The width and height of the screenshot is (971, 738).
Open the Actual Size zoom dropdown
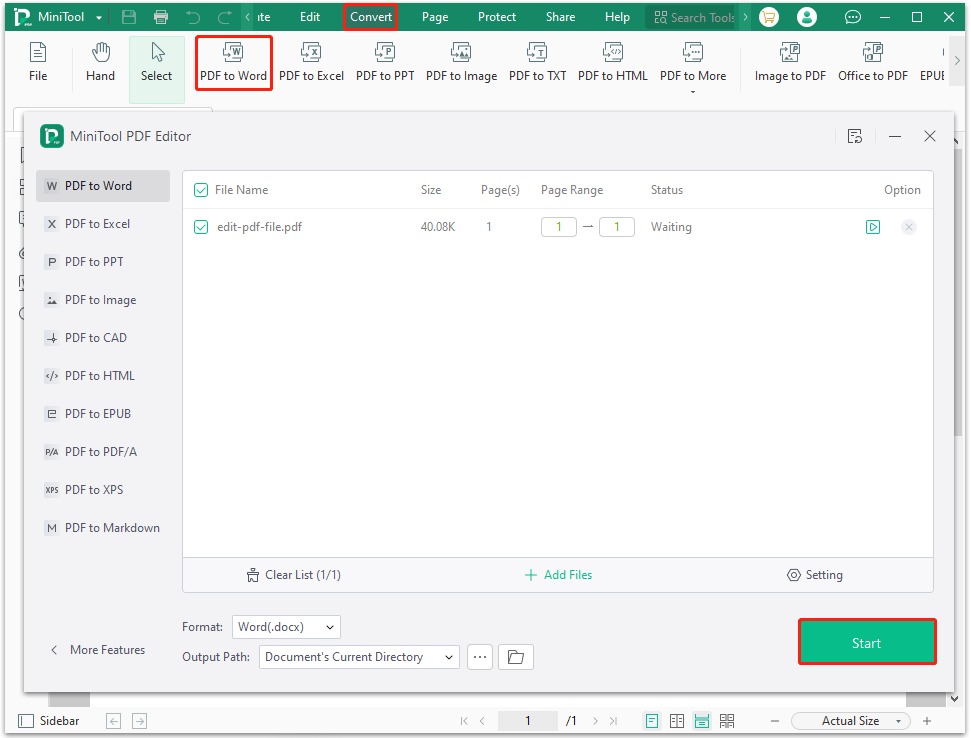(x=850, y=721)
